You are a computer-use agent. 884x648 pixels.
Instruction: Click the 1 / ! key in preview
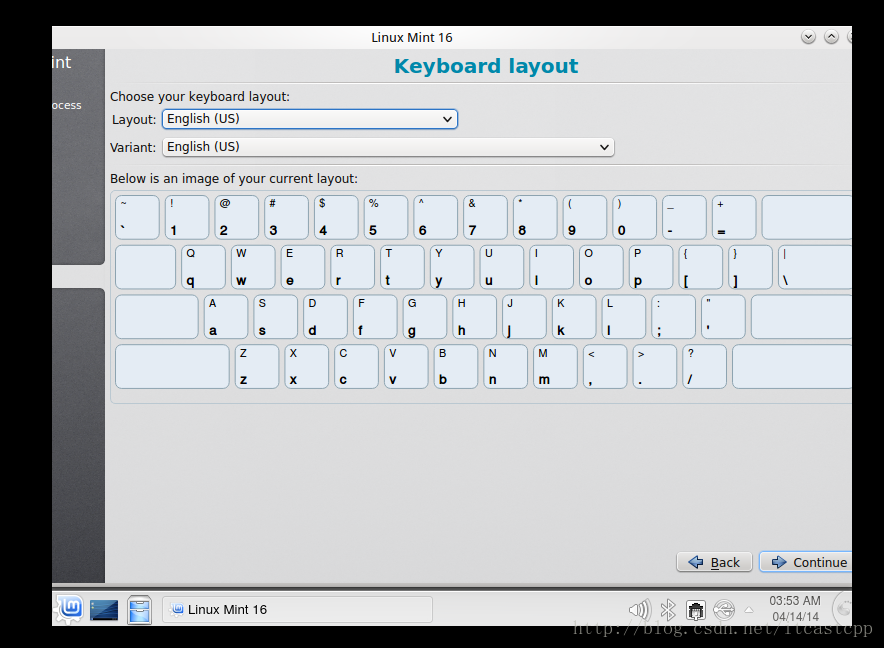[187, 217]
